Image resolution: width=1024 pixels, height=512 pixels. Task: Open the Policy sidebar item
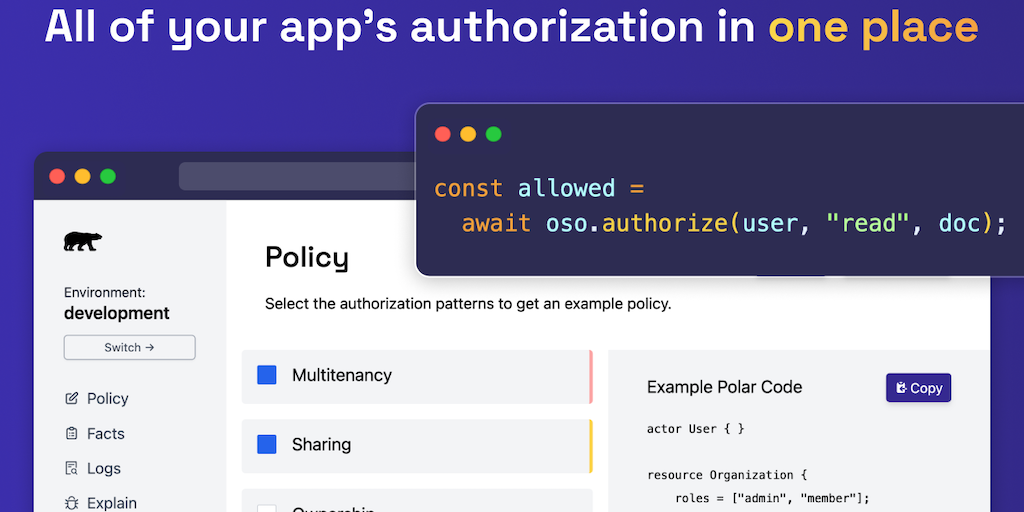(97, 398)
